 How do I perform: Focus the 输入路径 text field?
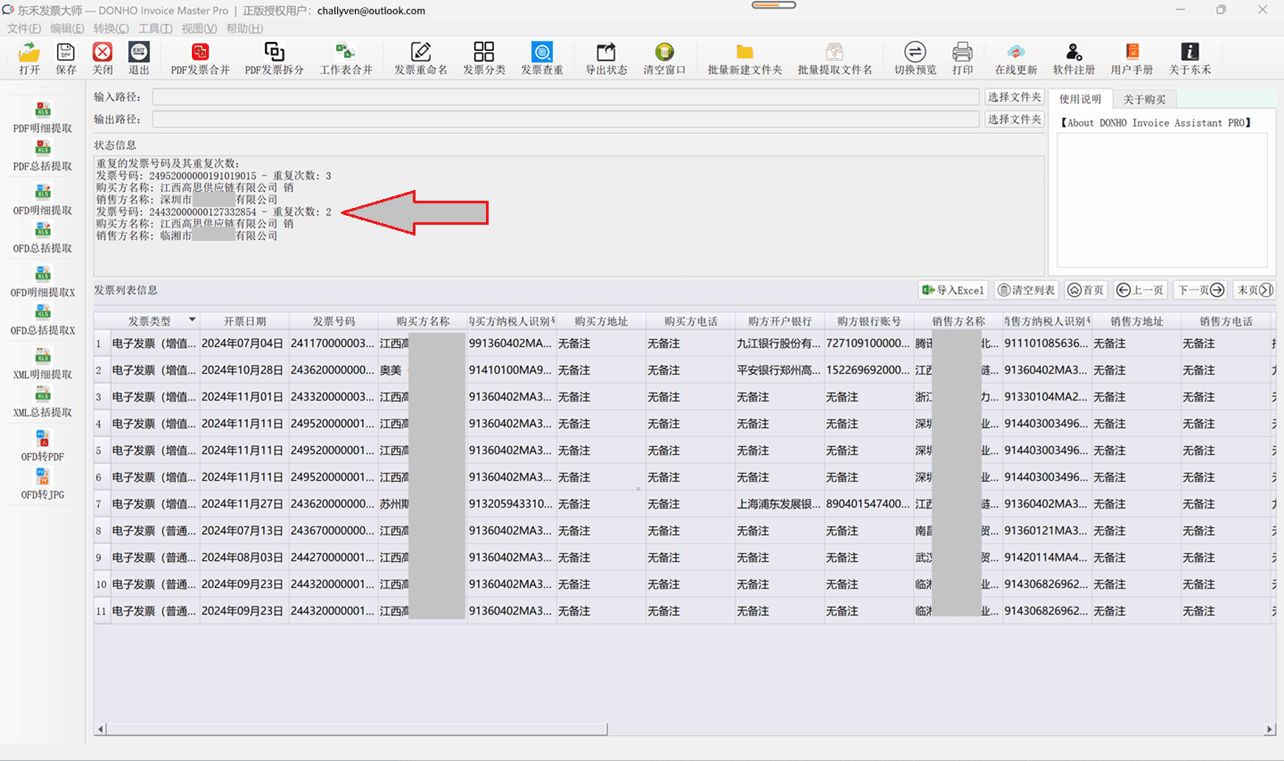(566, 97)
